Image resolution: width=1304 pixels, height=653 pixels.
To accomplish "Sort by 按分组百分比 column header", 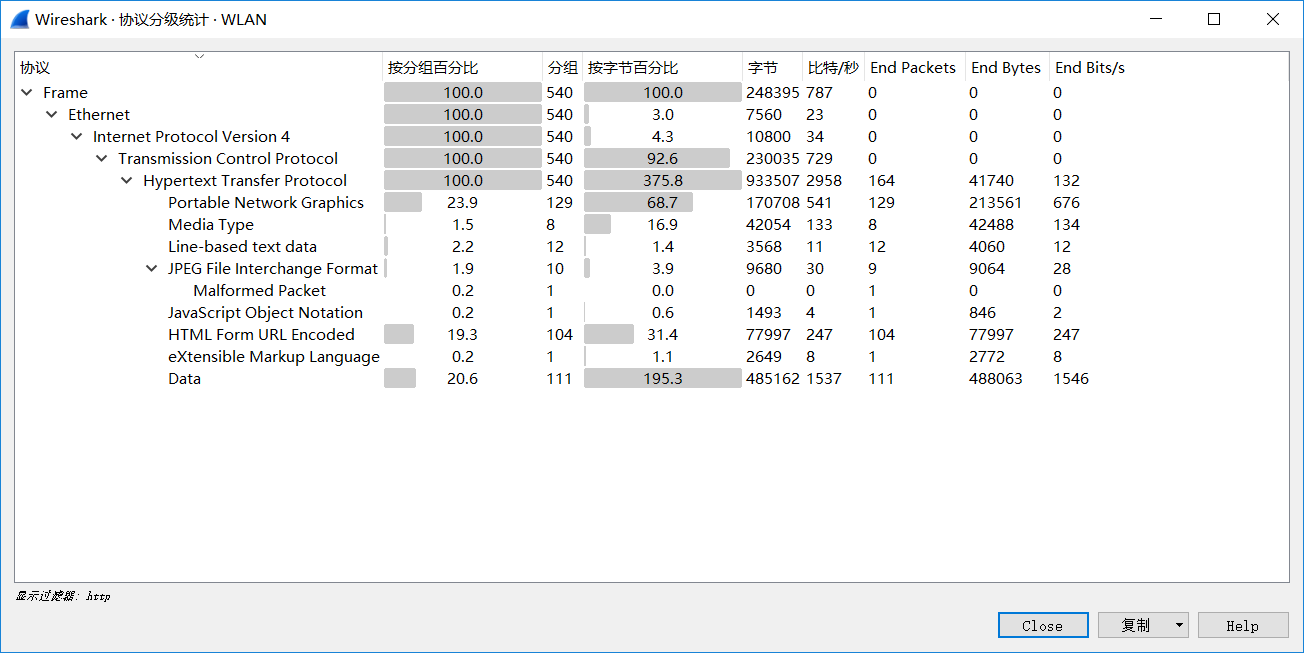I will click(463, 68).
